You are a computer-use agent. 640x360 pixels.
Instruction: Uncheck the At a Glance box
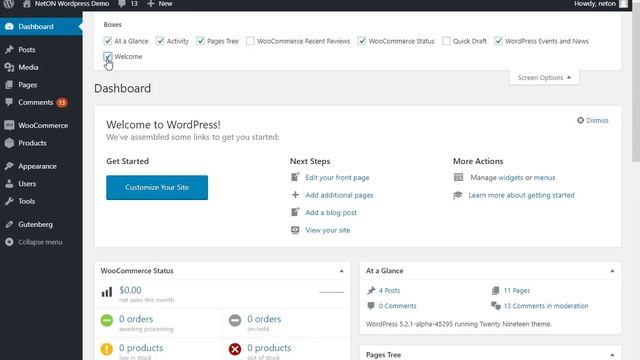click(108, 41)
